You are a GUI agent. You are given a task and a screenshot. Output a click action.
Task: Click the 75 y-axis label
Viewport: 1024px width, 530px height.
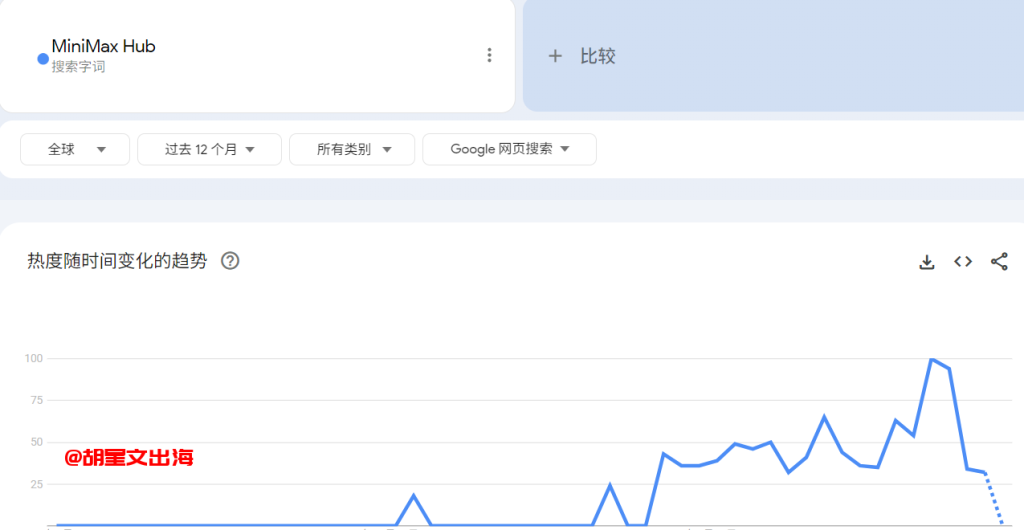[37, 401]
